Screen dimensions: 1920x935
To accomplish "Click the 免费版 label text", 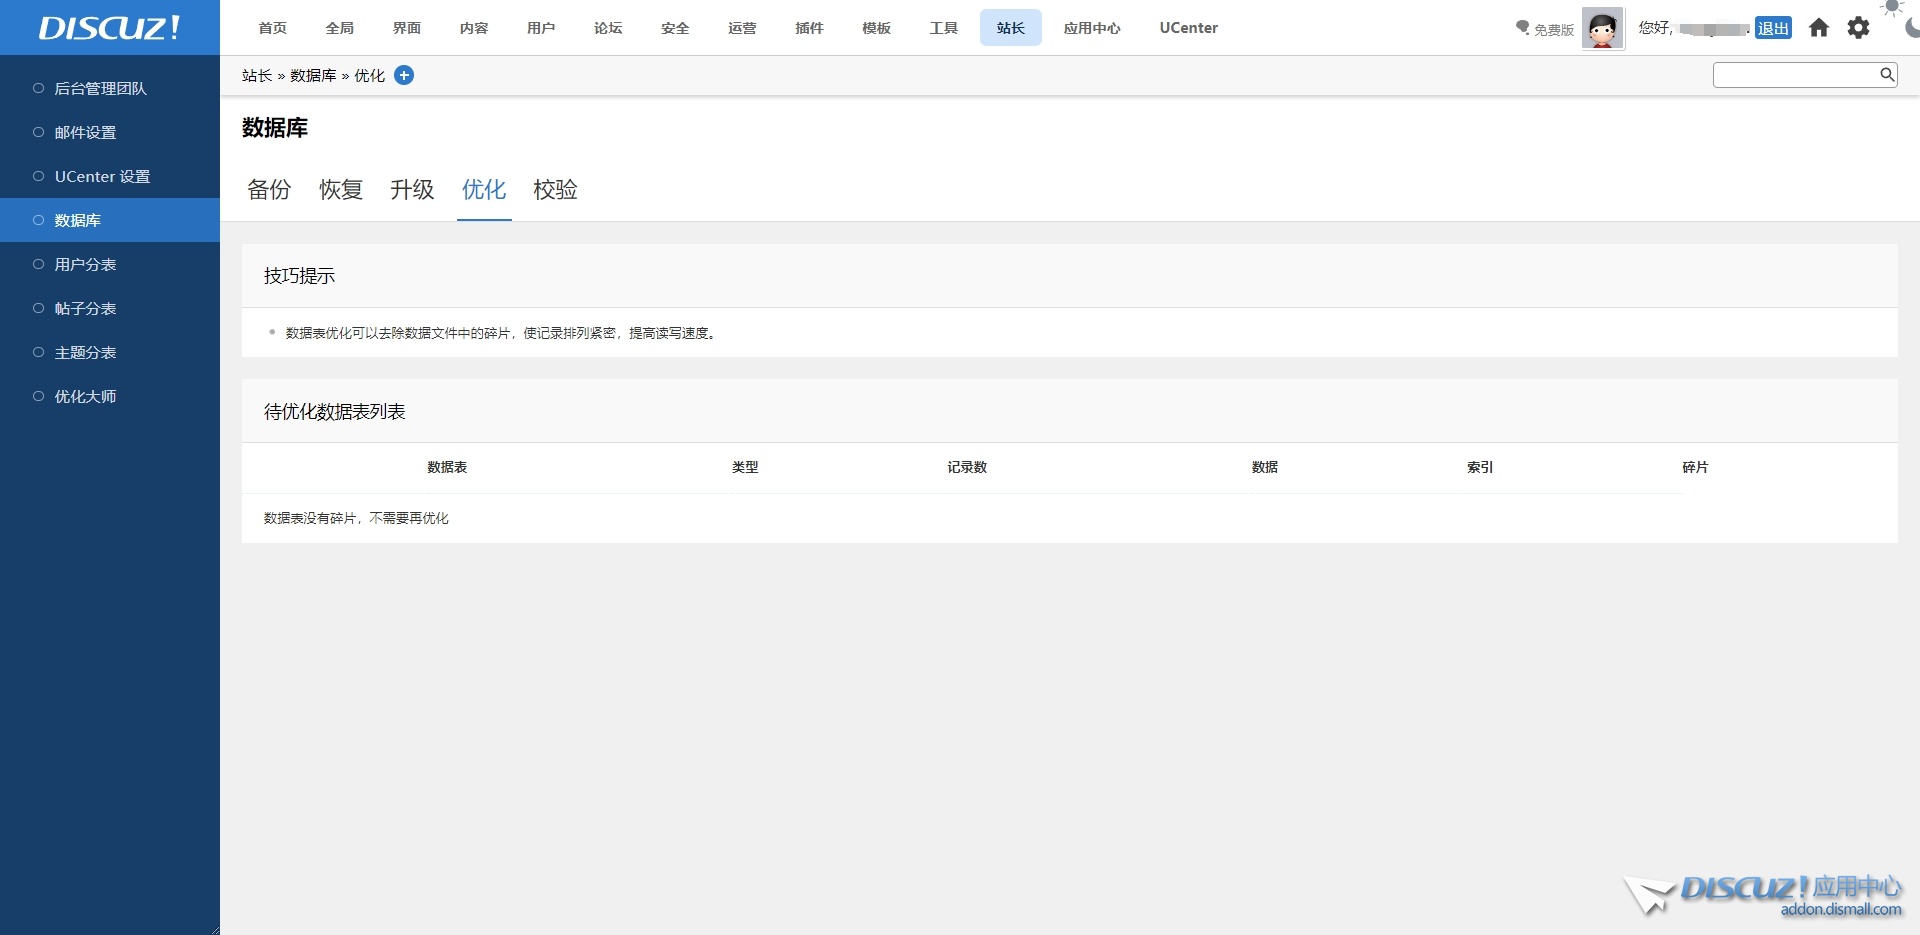I will coord(1554,30).
